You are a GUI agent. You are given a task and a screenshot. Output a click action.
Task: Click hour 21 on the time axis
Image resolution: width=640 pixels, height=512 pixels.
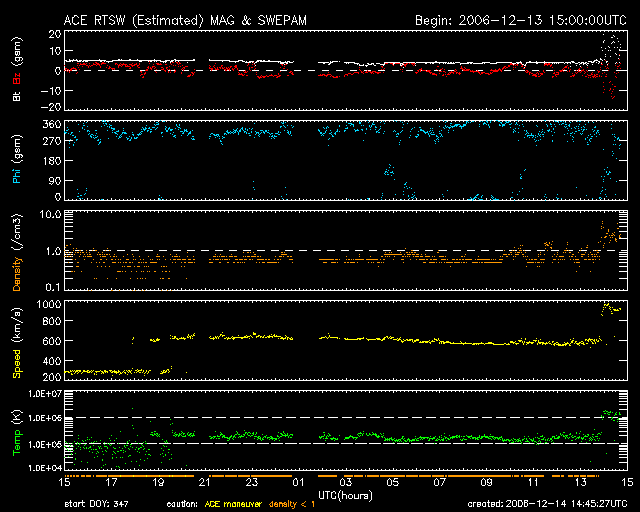204,483
